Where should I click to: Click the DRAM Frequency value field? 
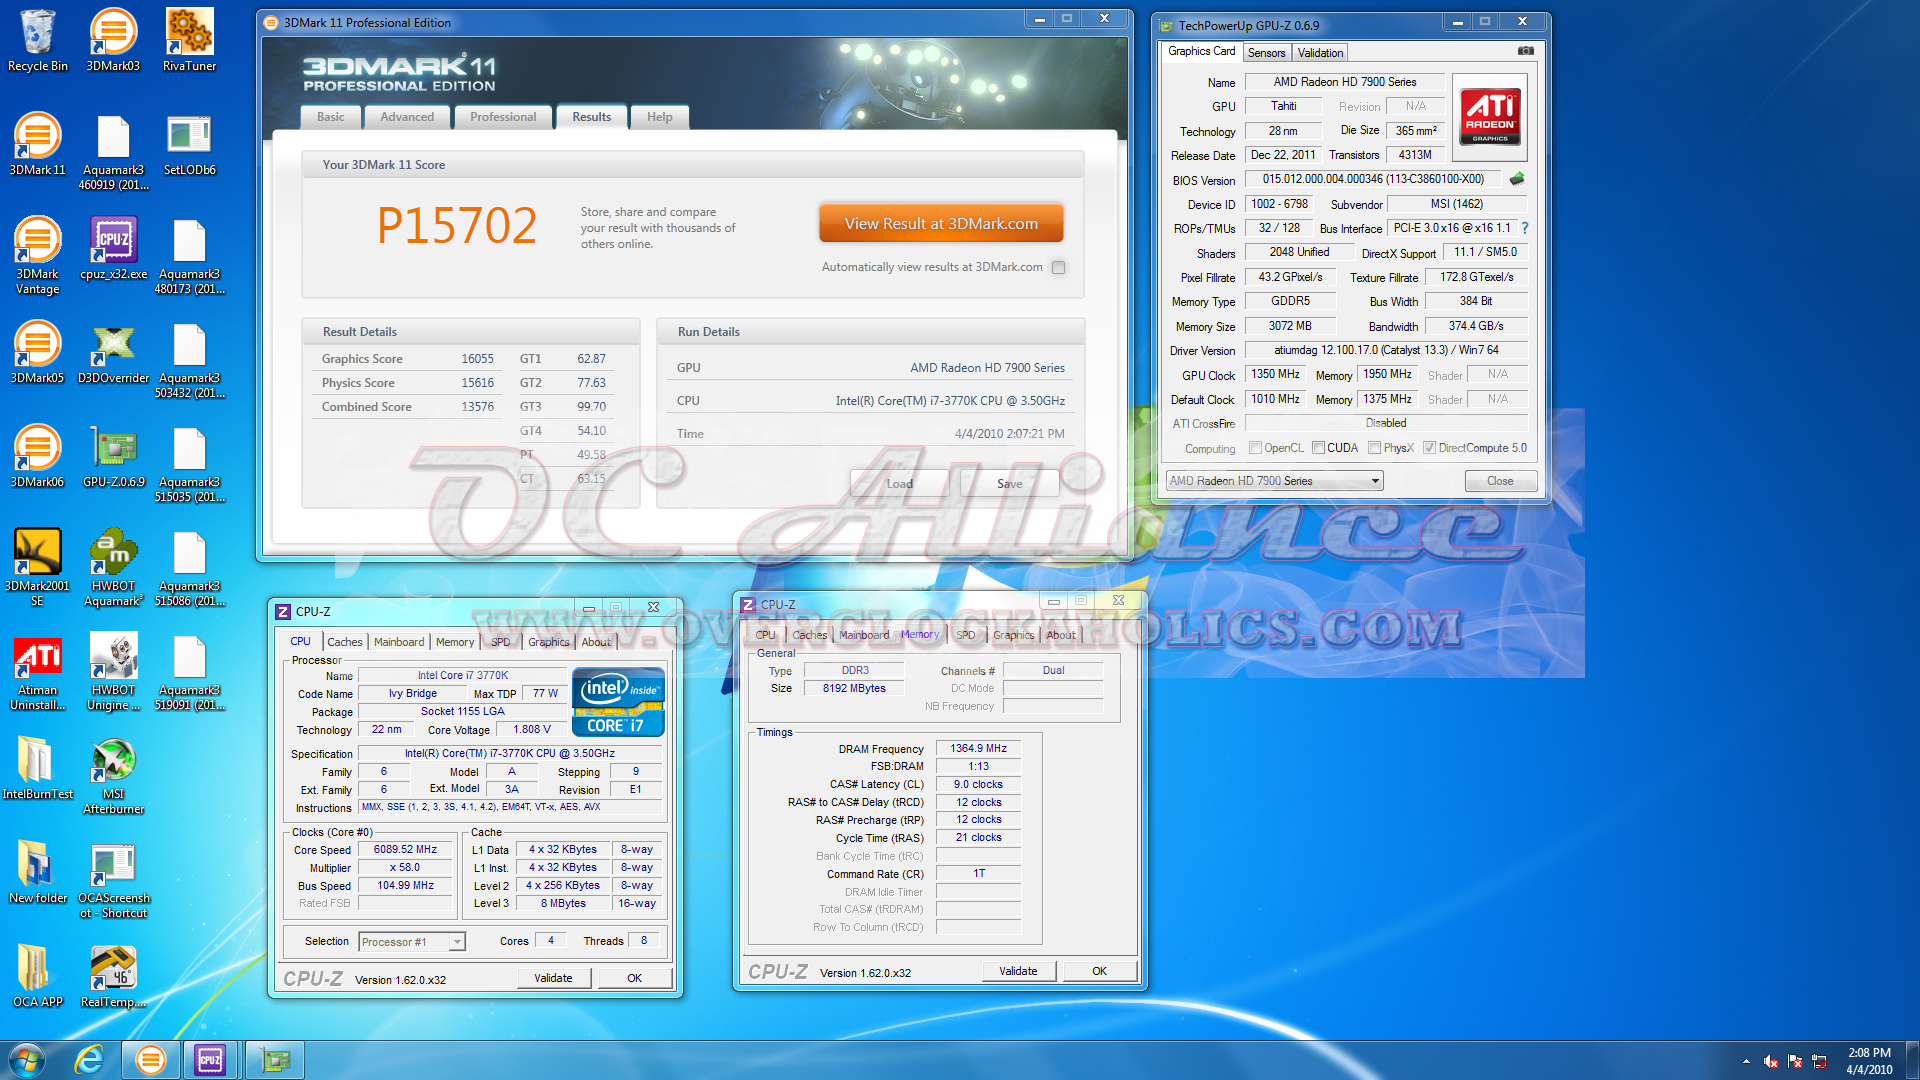(978, 748)
